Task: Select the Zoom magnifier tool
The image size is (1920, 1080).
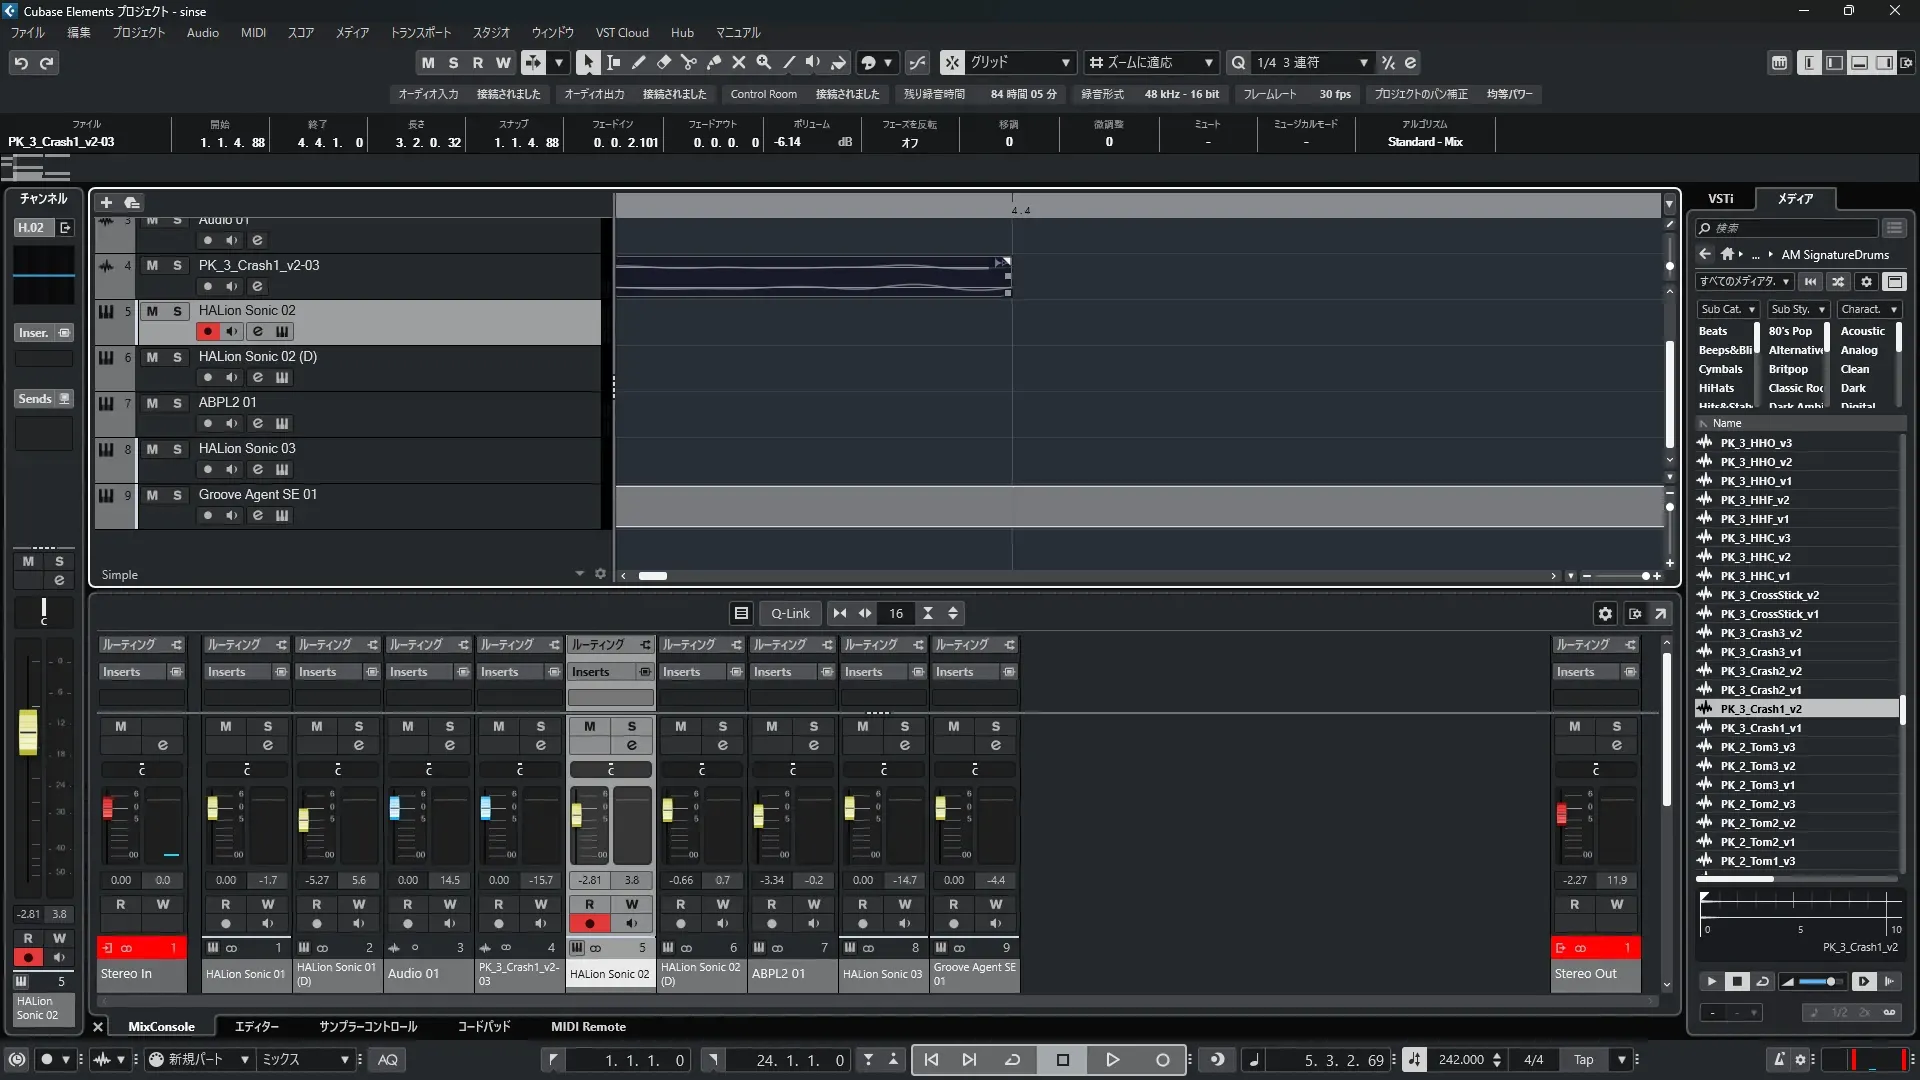Action: pyautogui.click(x=764, y=62)
